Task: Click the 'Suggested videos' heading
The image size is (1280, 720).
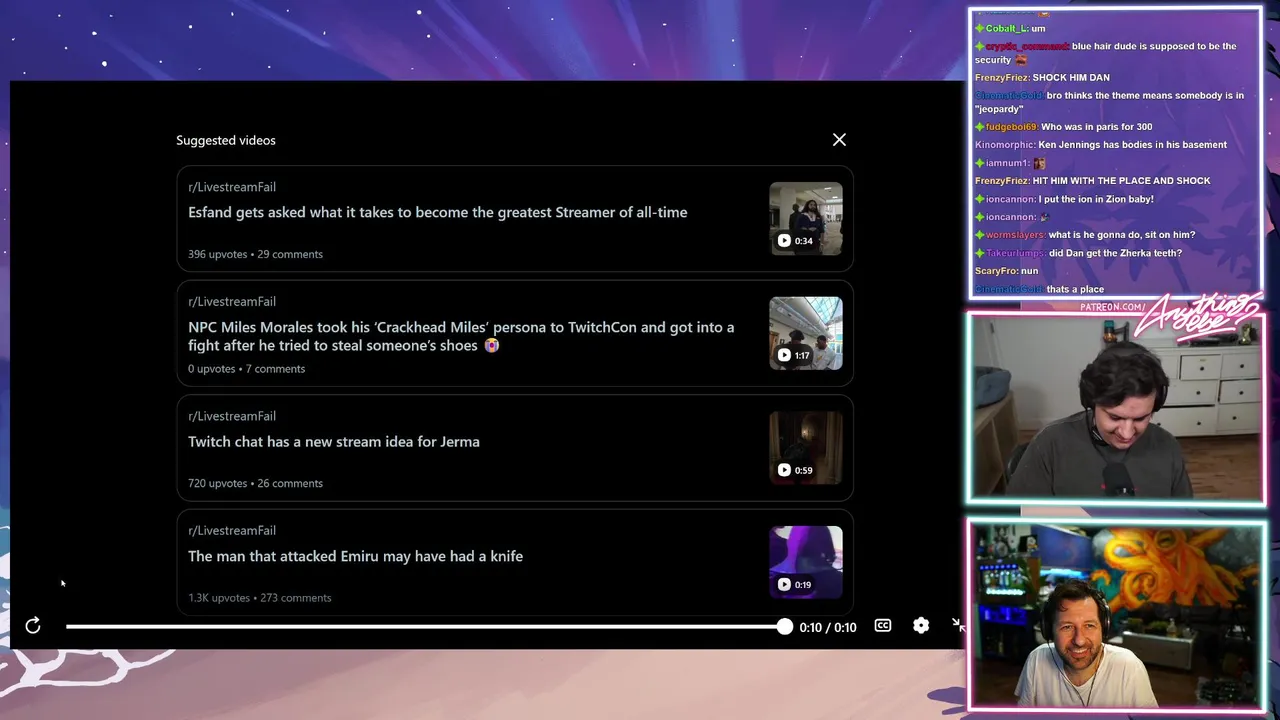Action: point(226,140)
